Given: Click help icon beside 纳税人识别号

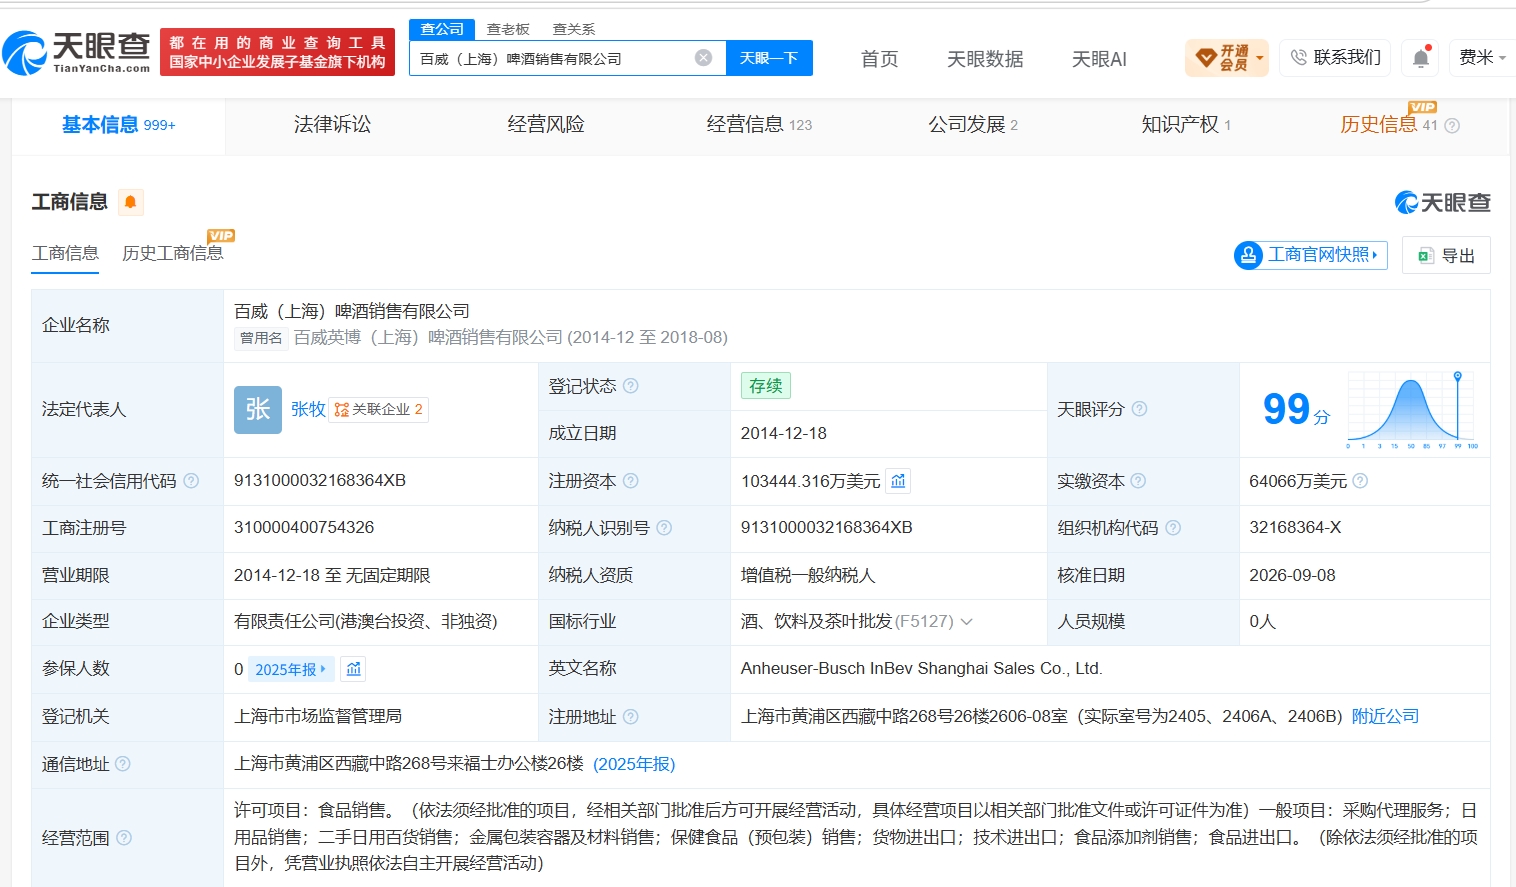Looking at the screenshot, I should coord(664,528).
